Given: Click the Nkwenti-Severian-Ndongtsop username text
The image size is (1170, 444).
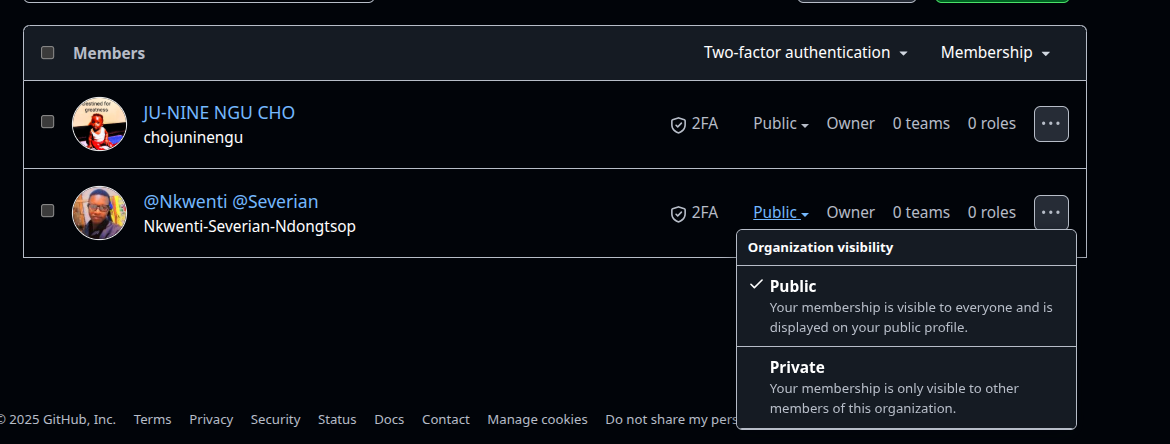Looking at the screenshot, I should (x=249, y=226).
